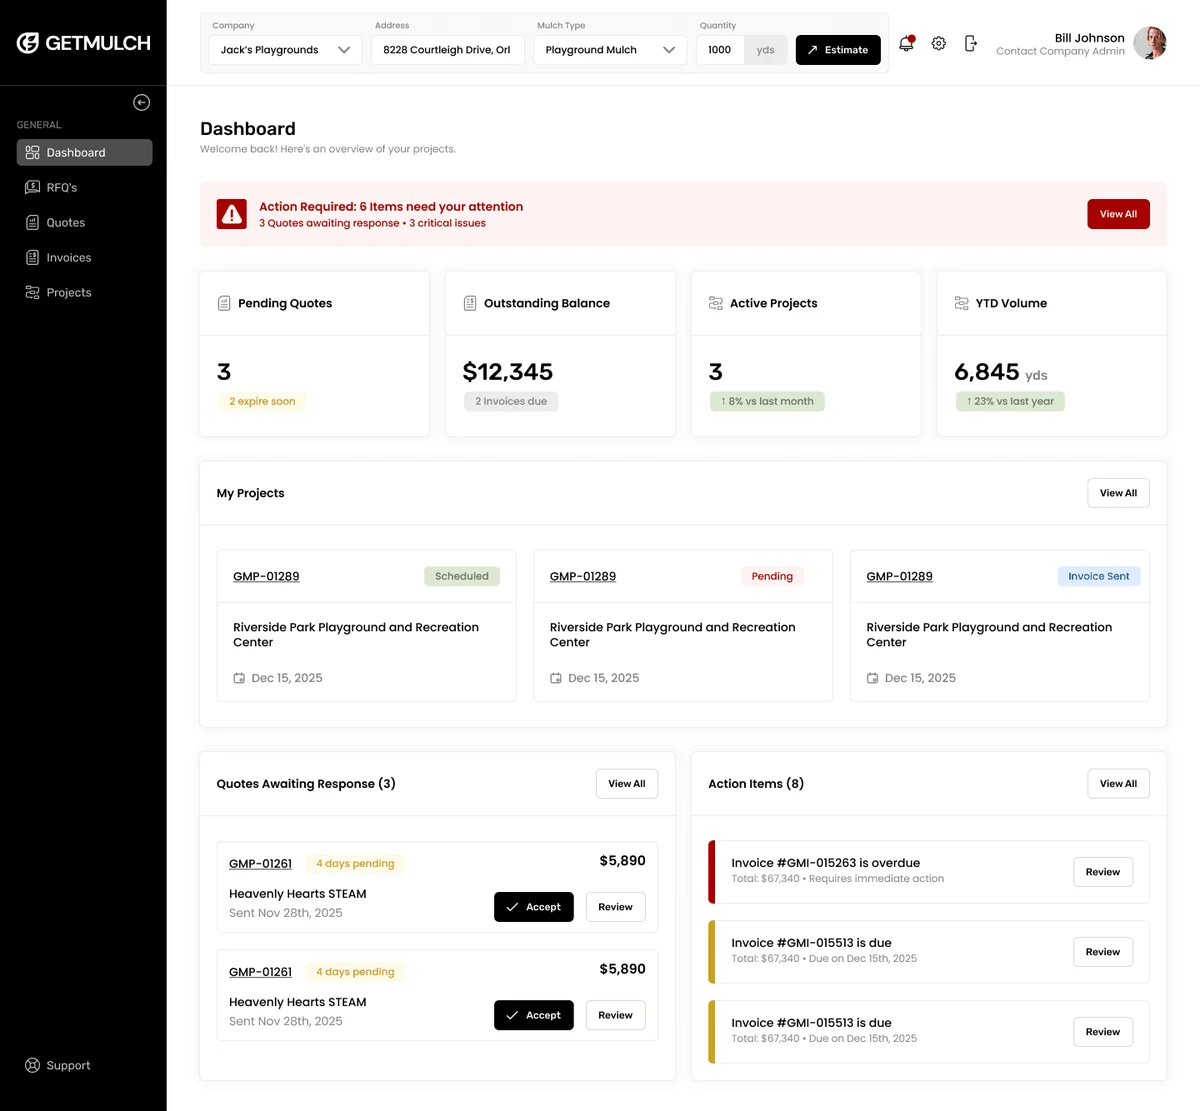Screen dimensions: 1200x1111
Task: Click calendar icon on the Invoice Sent project card
Action: pos(873,678)
